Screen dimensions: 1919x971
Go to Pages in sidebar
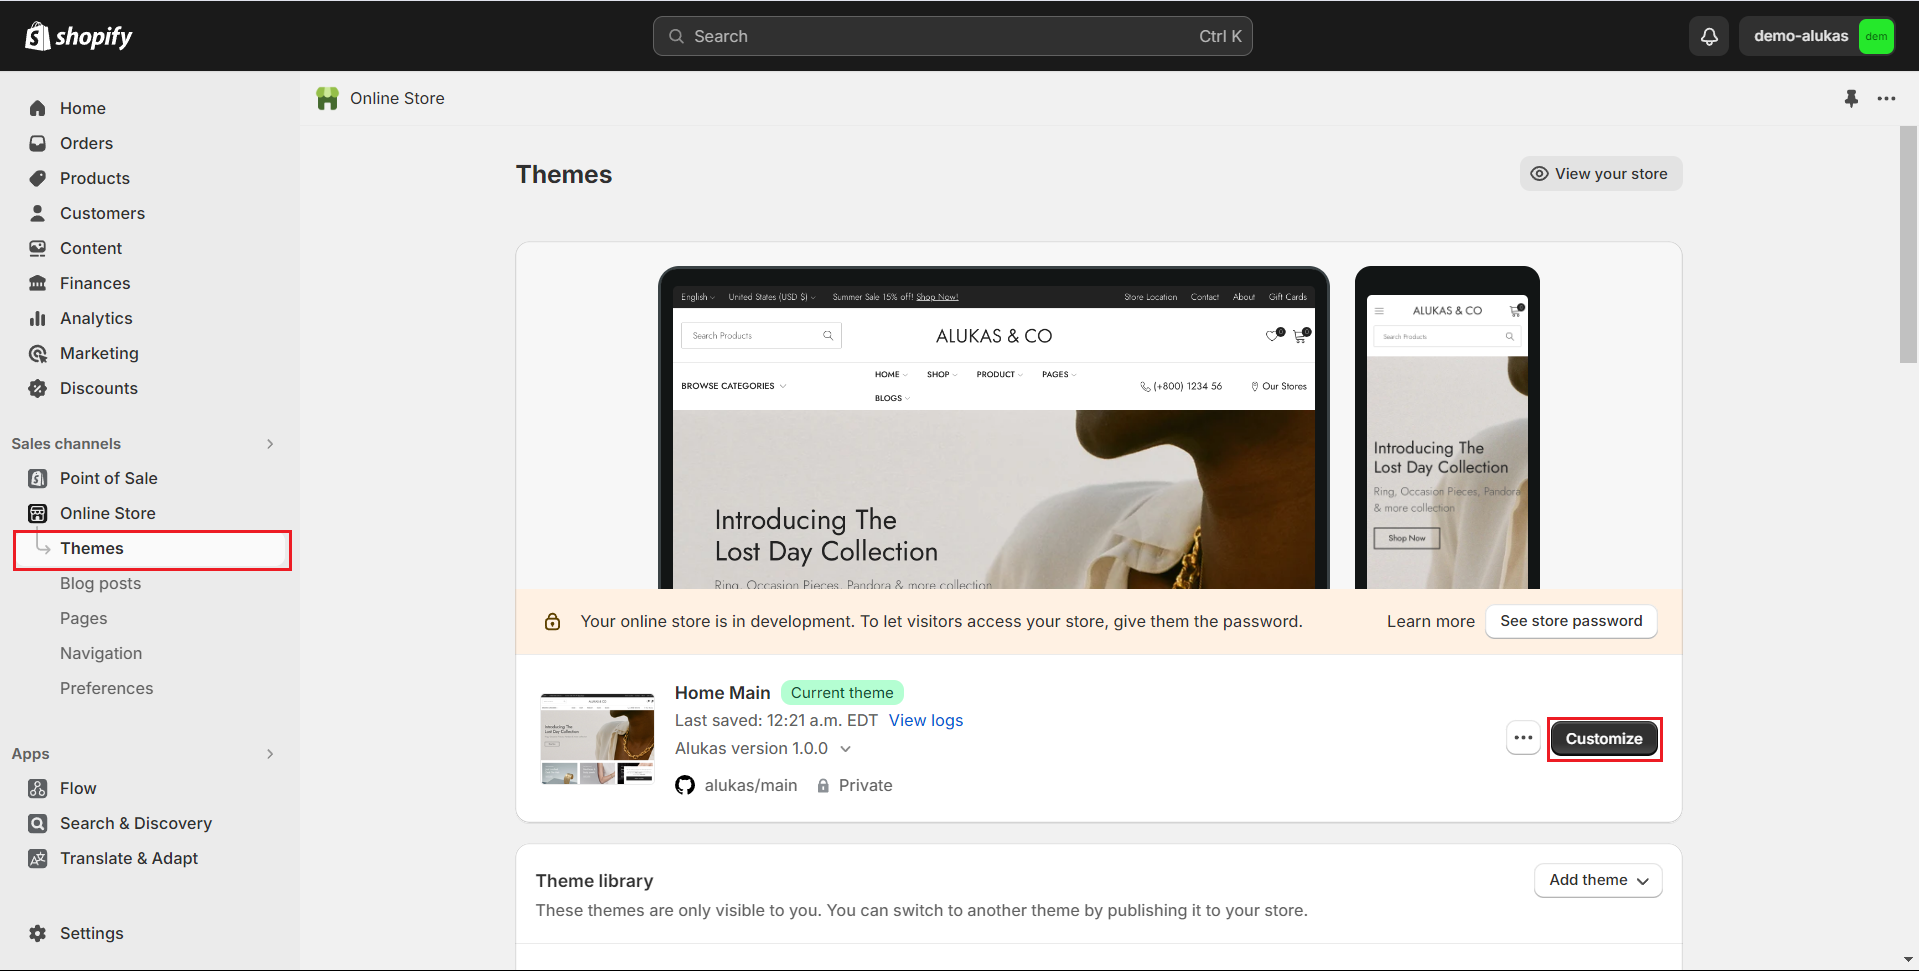[83, 618]
